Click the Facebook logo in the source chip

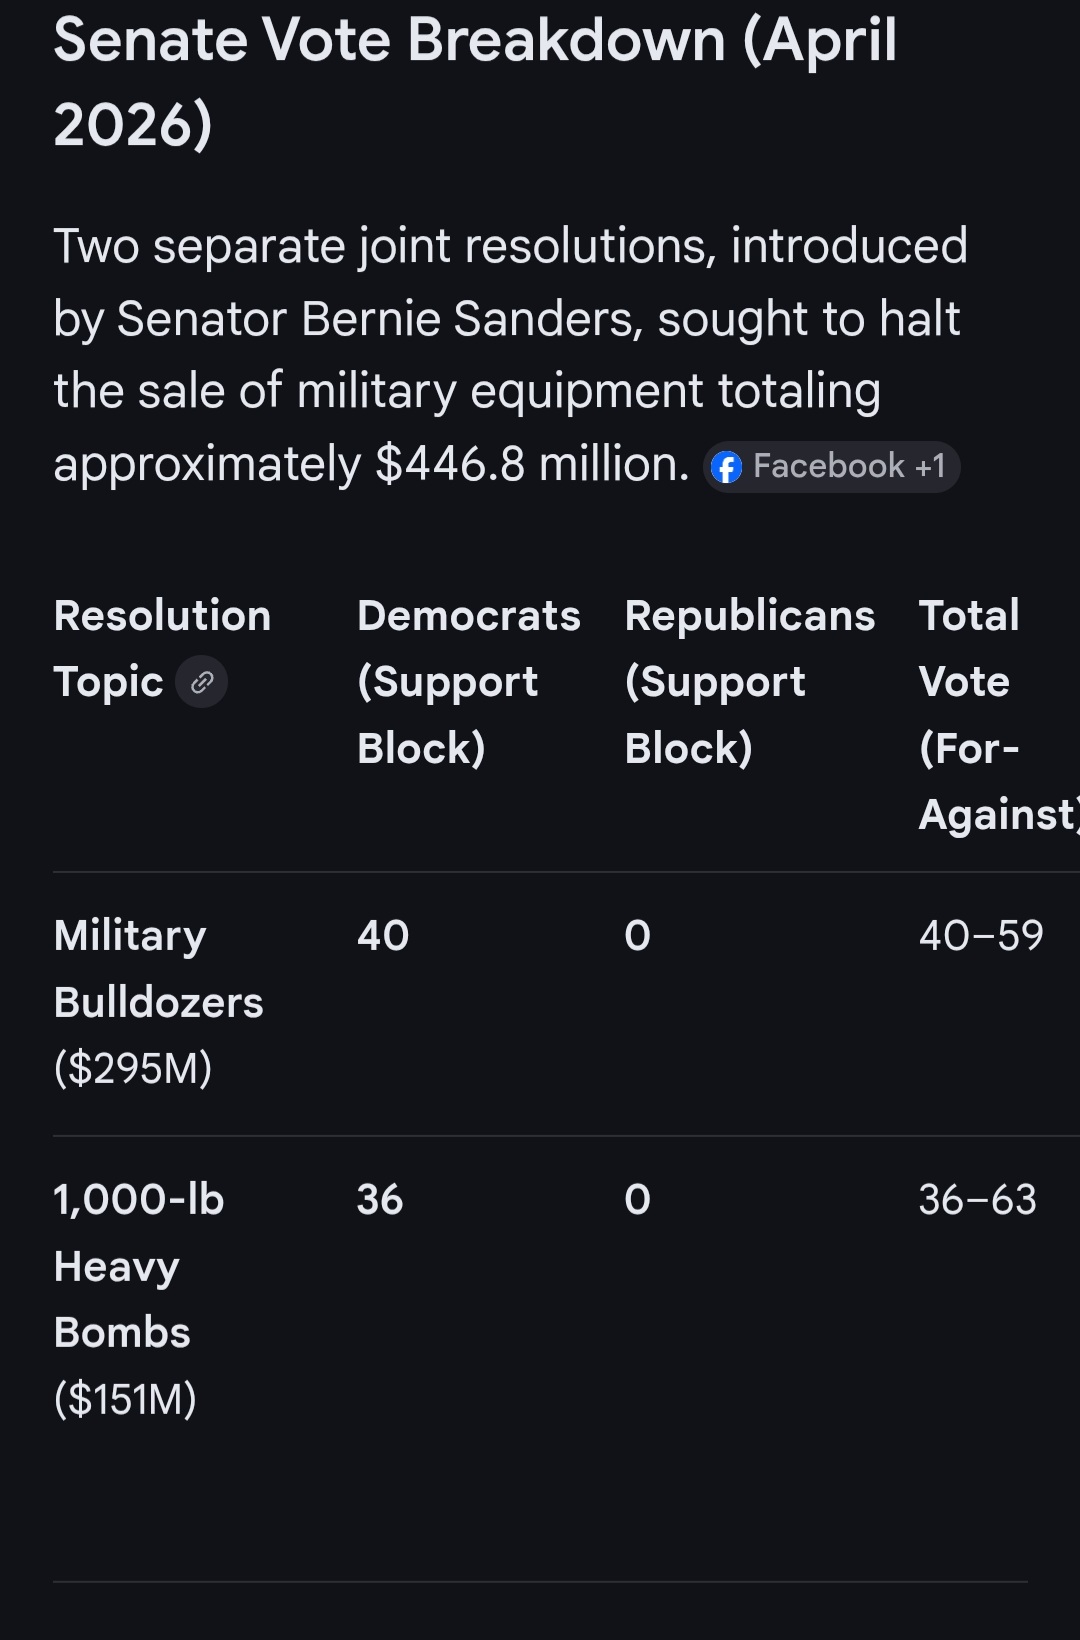pyautogui.click(x=727, y=467)
